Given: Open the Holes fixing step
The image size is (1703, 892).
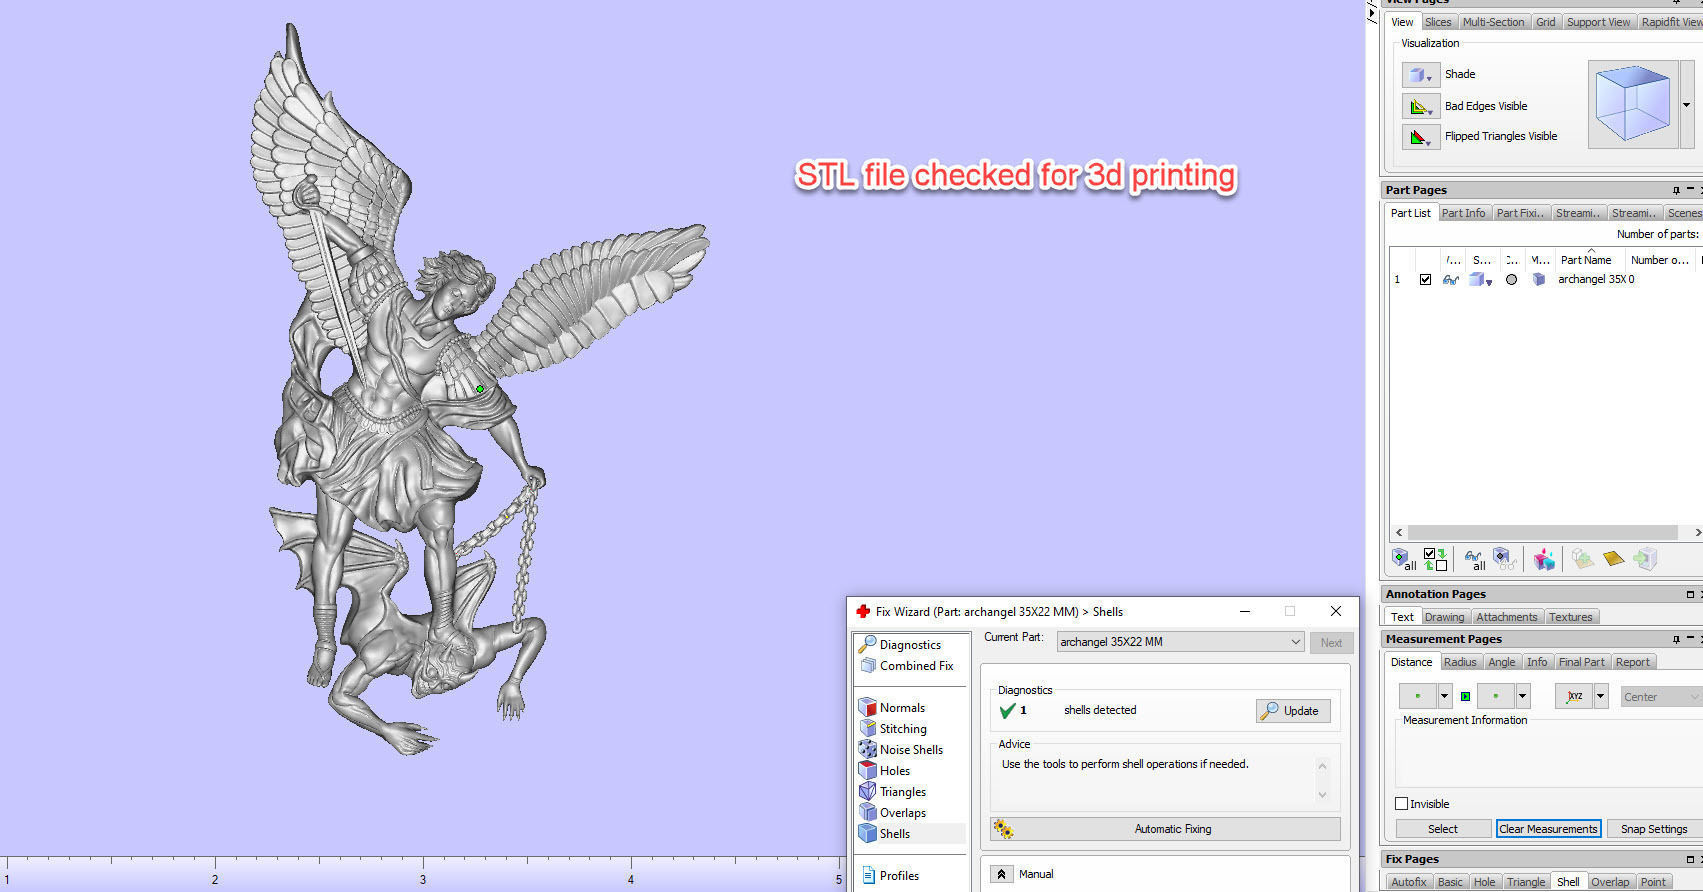Looking at the screenshot, I should coord(885,771).
